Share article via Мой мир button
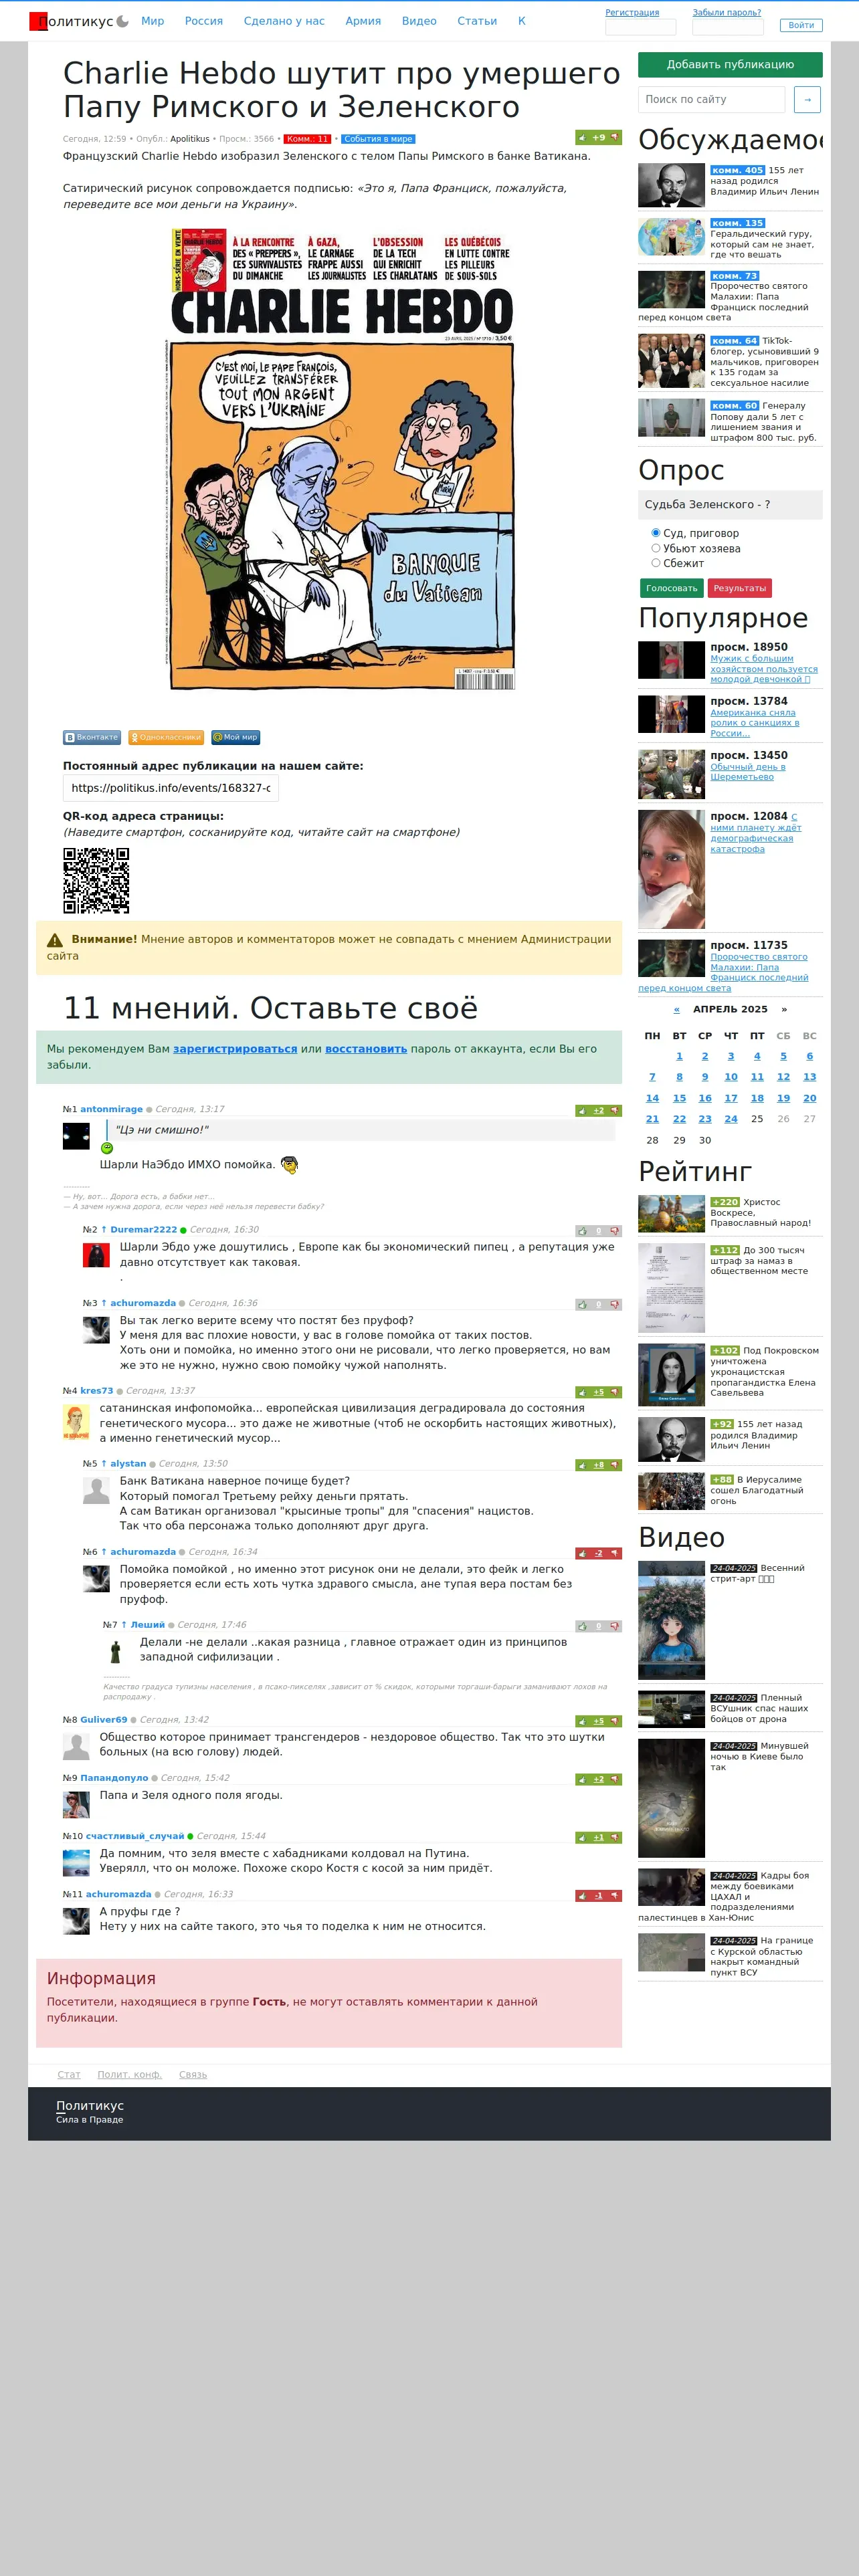This screenshot has height=2576, width=859. pyautogui.click(x=236, y=737)
